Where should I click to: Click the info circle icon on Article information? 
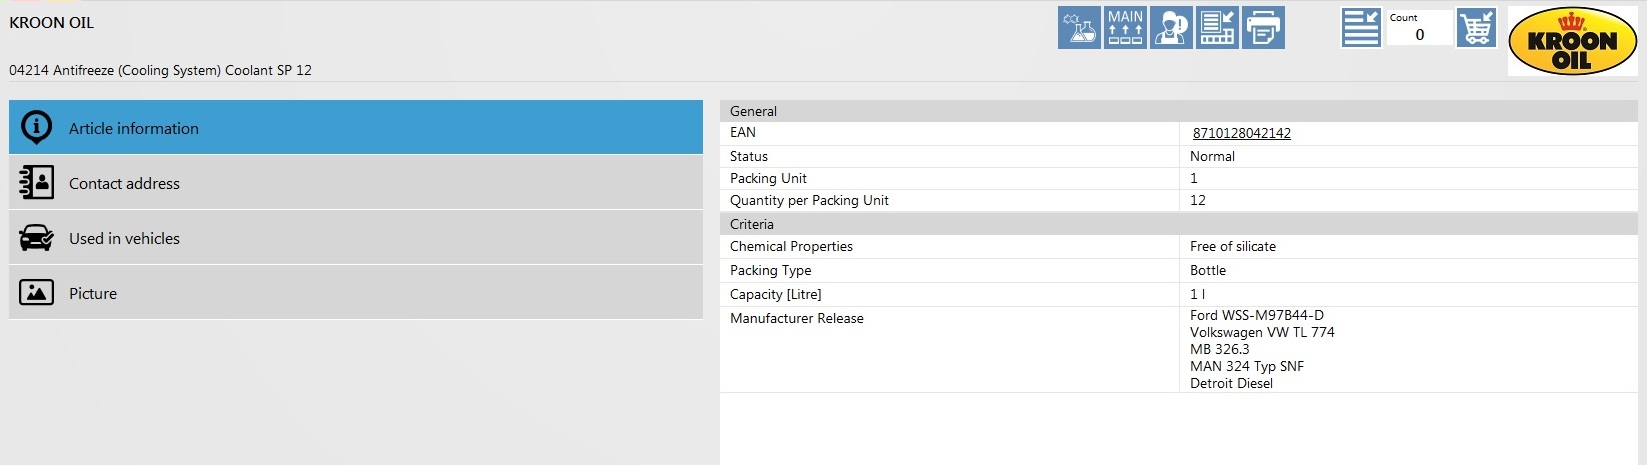click(x=37, y=127)
